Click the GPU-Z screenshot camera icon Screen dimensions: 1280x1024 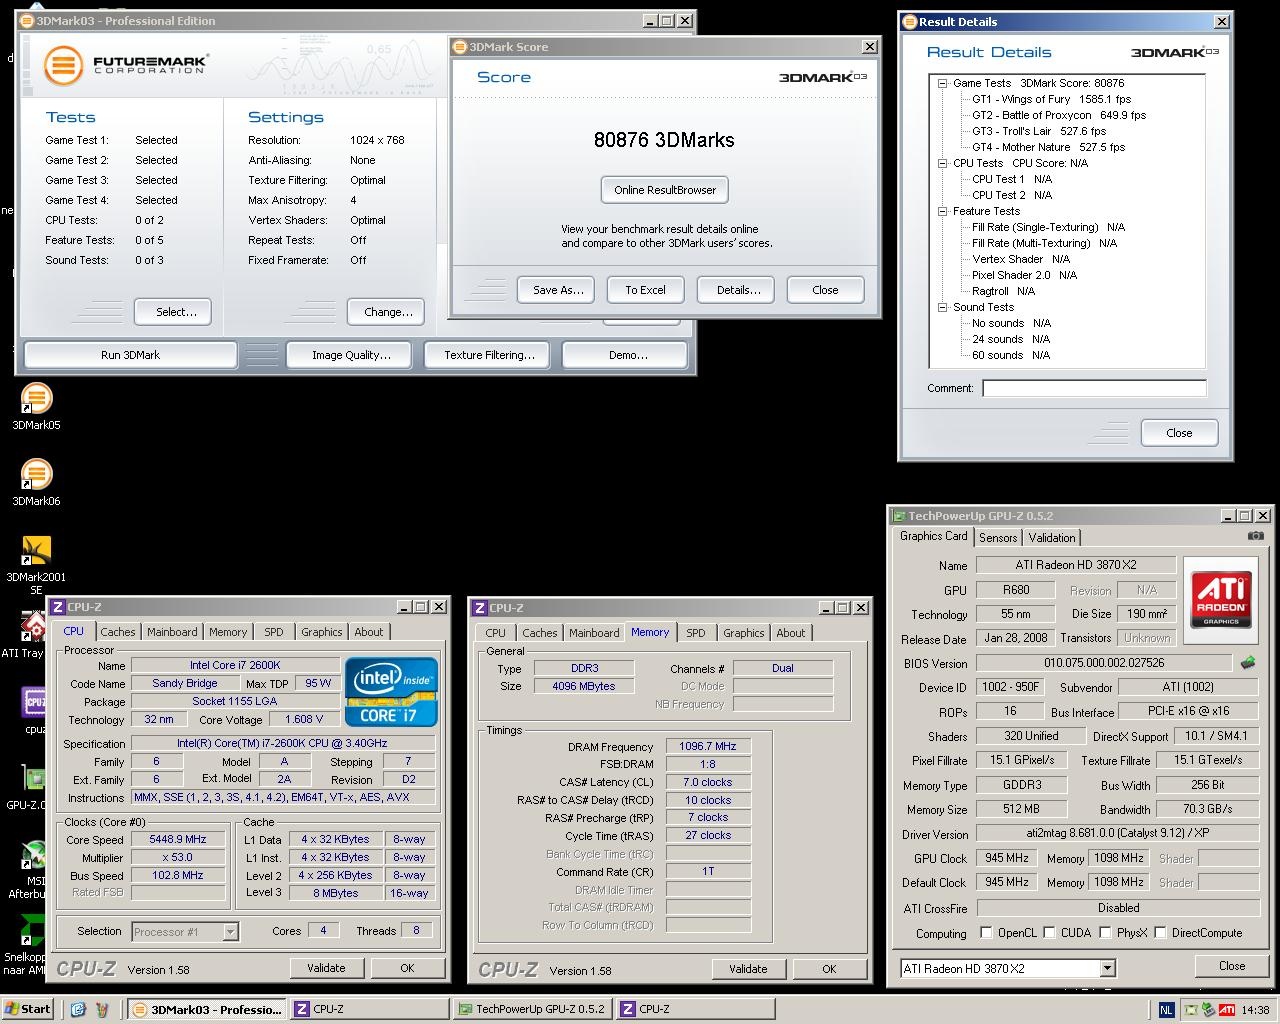click(x=1255, y=536)
